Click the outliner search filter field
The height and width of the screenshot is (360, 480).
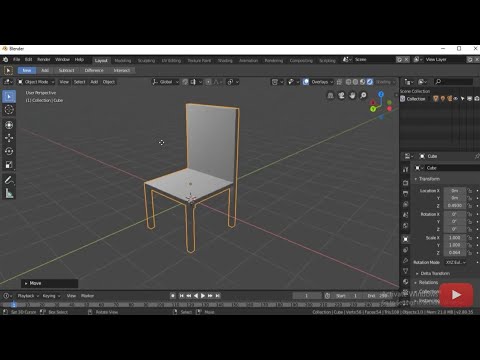454,82
